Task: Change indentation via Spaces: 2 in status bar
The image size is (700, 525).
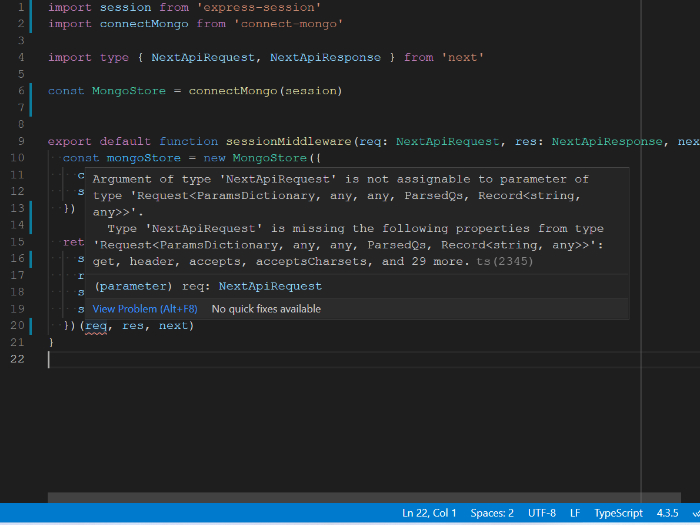Action: click(492, 513)
